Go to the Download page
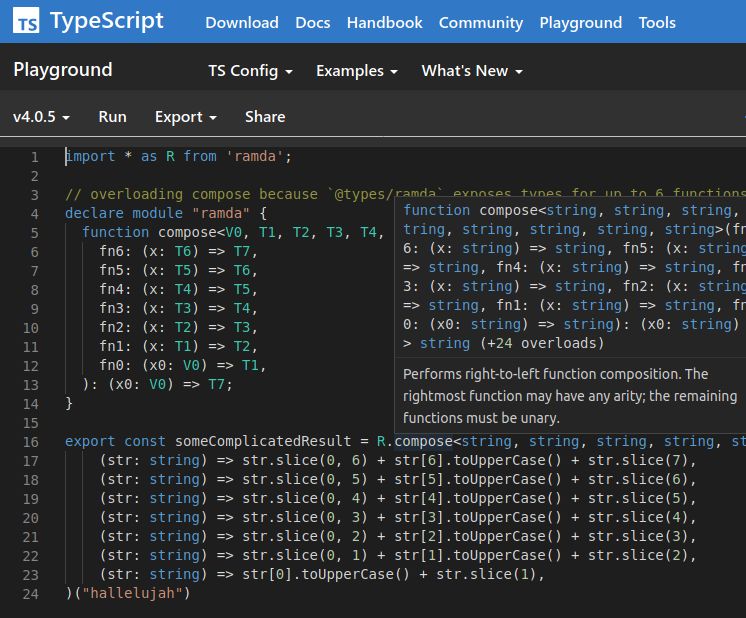This screenshot has height=618, width=746. coord(242,22)
